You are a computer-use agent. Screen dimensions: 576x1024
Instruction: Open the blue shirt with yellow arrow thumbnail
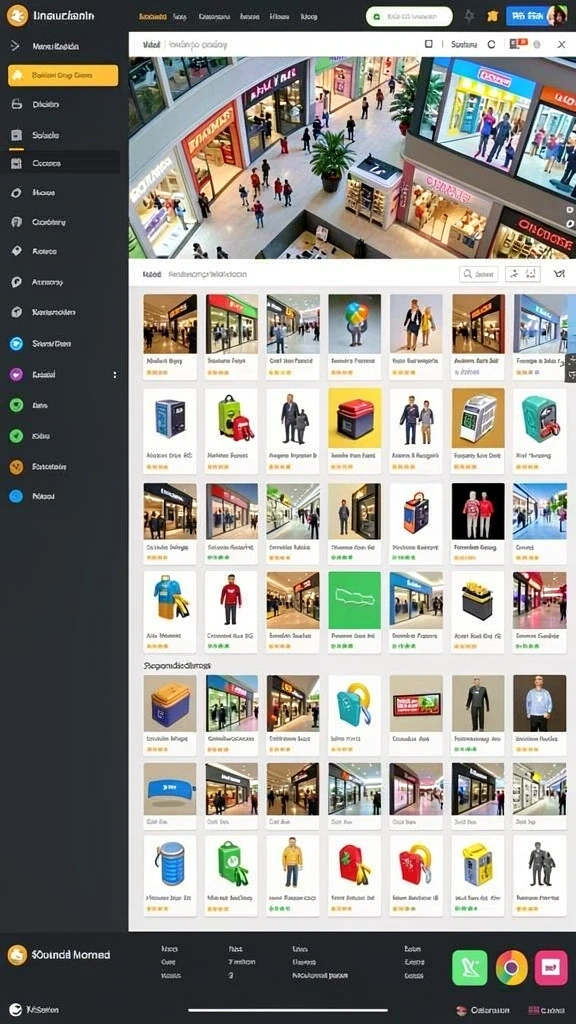pos(170,600)
